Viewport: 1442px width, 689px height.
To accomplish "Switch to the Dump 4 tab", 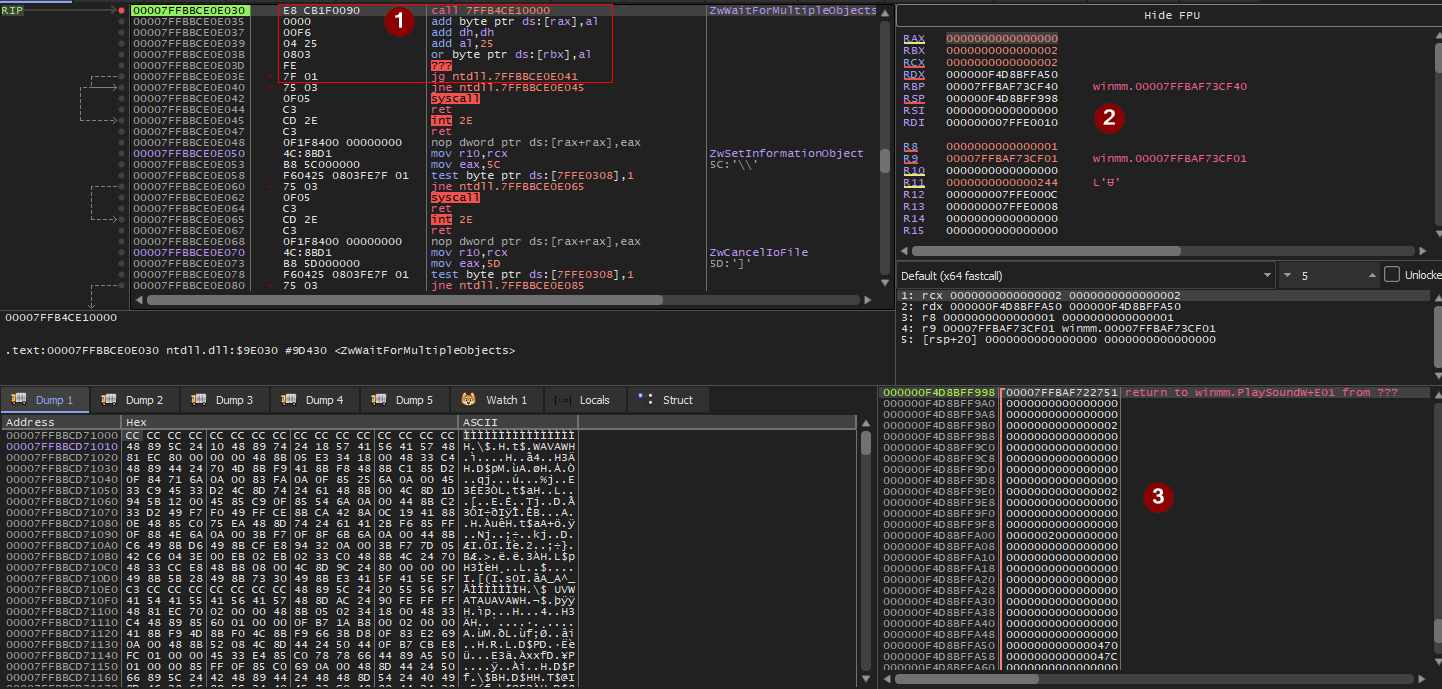I will 315,400.
